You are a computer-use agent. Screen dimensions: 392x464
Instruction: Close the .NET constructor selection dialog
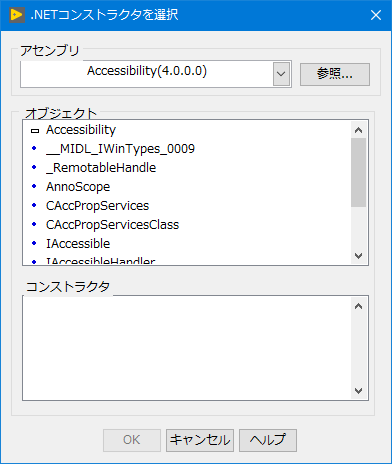point(376,15)
